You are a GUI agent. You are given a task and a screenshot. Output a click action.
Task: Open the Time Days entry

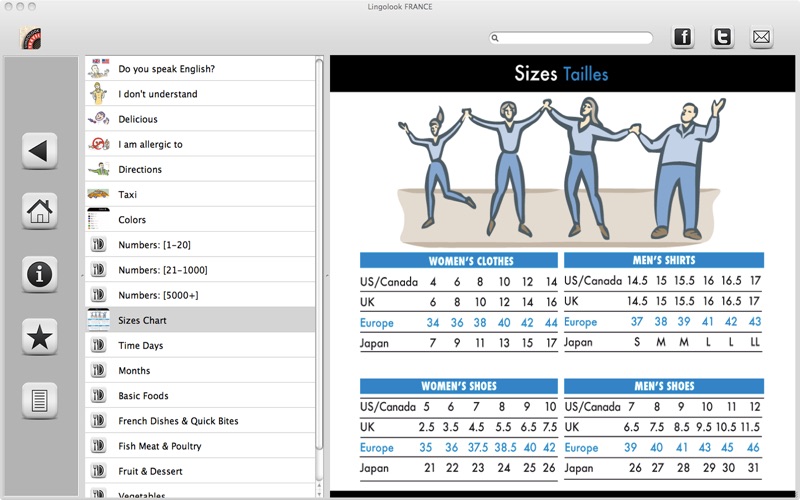click(200, 345)
